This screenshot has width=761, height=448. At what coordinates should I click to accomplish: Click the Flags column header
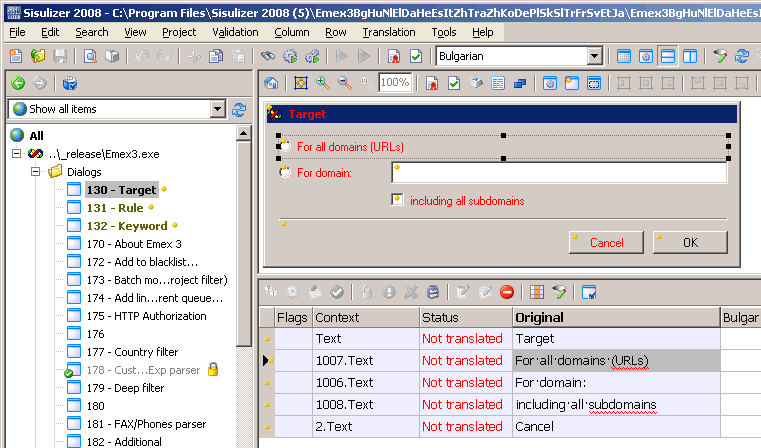[x=292, y=317]
